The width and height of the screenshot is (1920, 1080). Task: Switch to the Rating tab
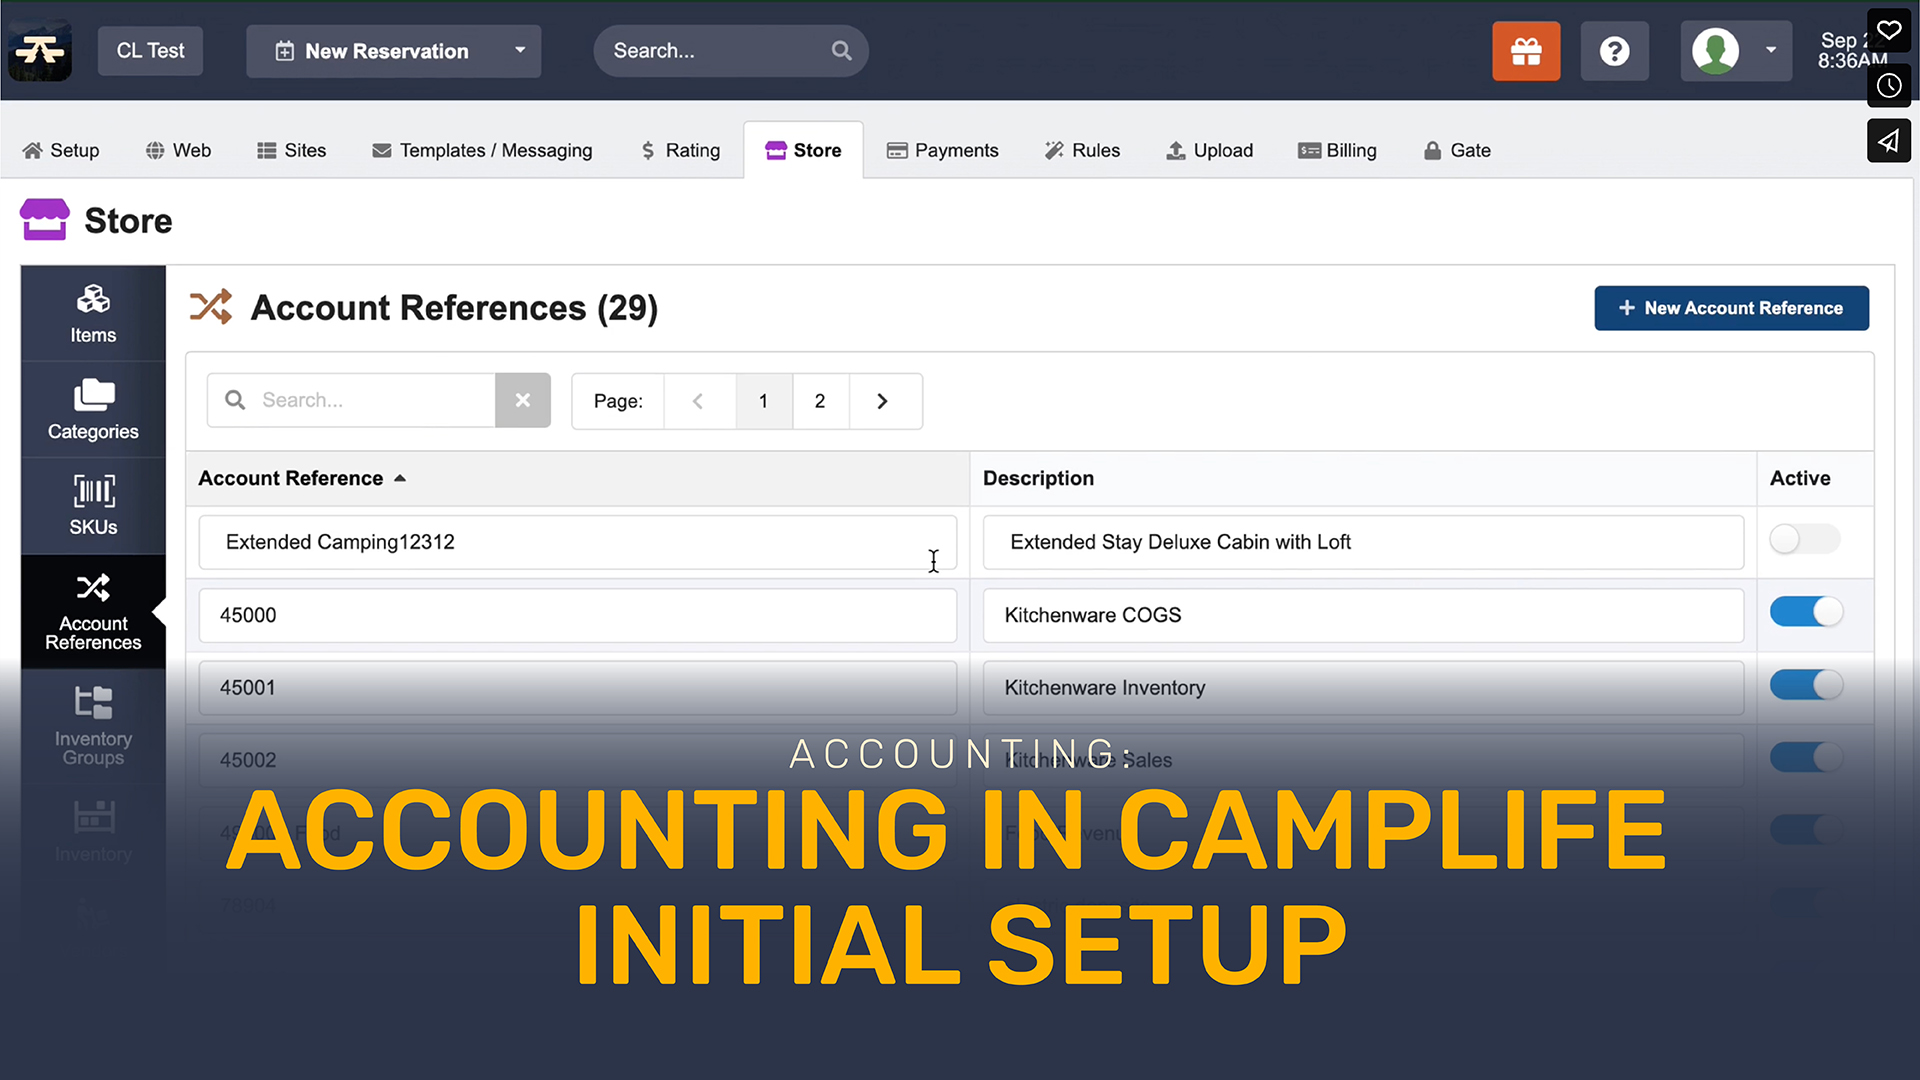[680, 150]
